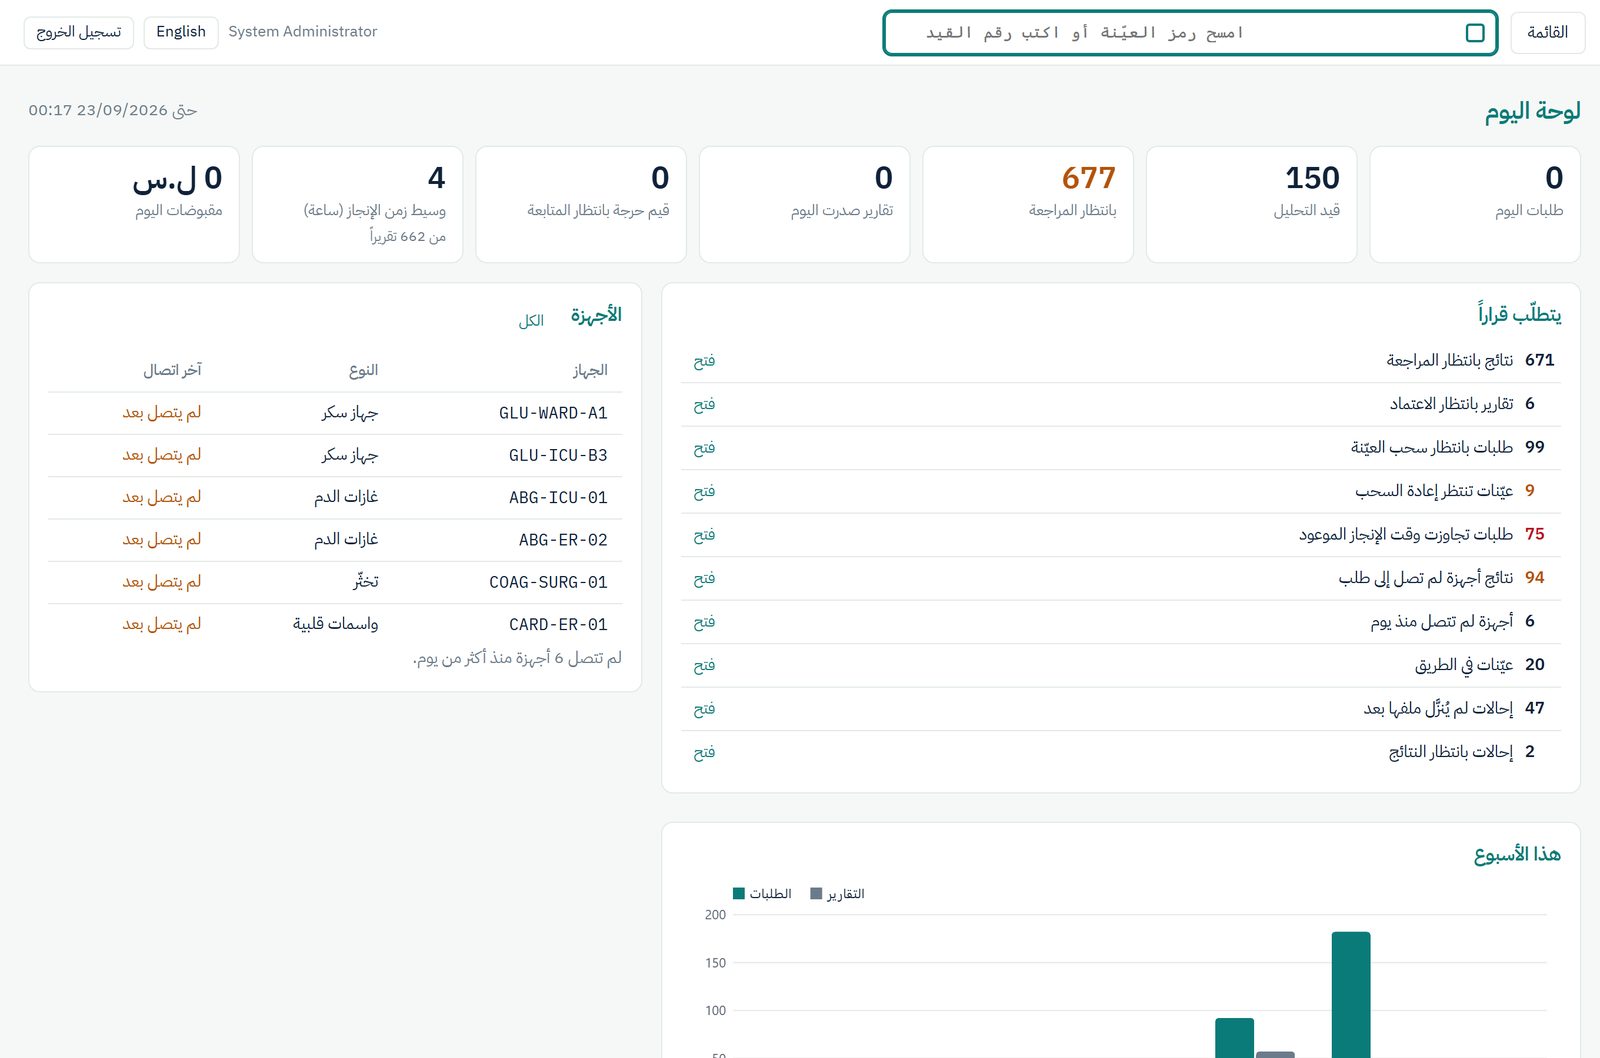This screenshot has width=1600, height=1058.
Task: Click the scan icon in search box
Action: coord(1474,33)
